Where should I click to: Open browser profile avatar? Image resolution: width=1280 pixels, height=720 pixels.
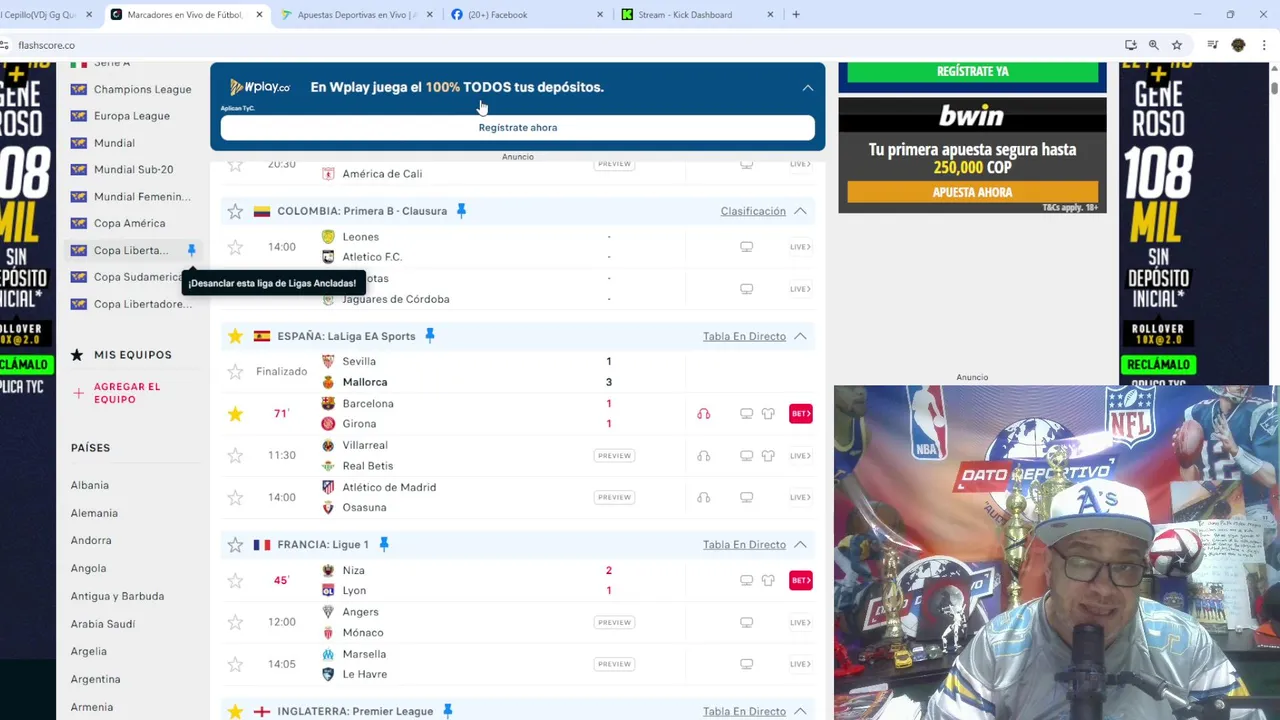click(x=1238, y=45)
